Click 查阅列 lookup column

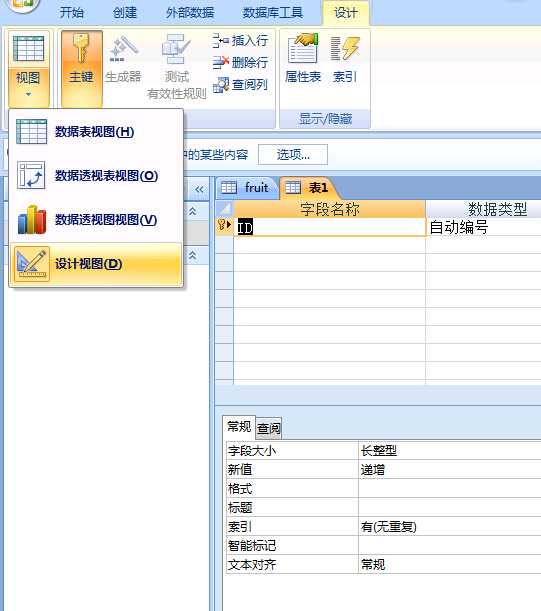[x=240, y=84]
